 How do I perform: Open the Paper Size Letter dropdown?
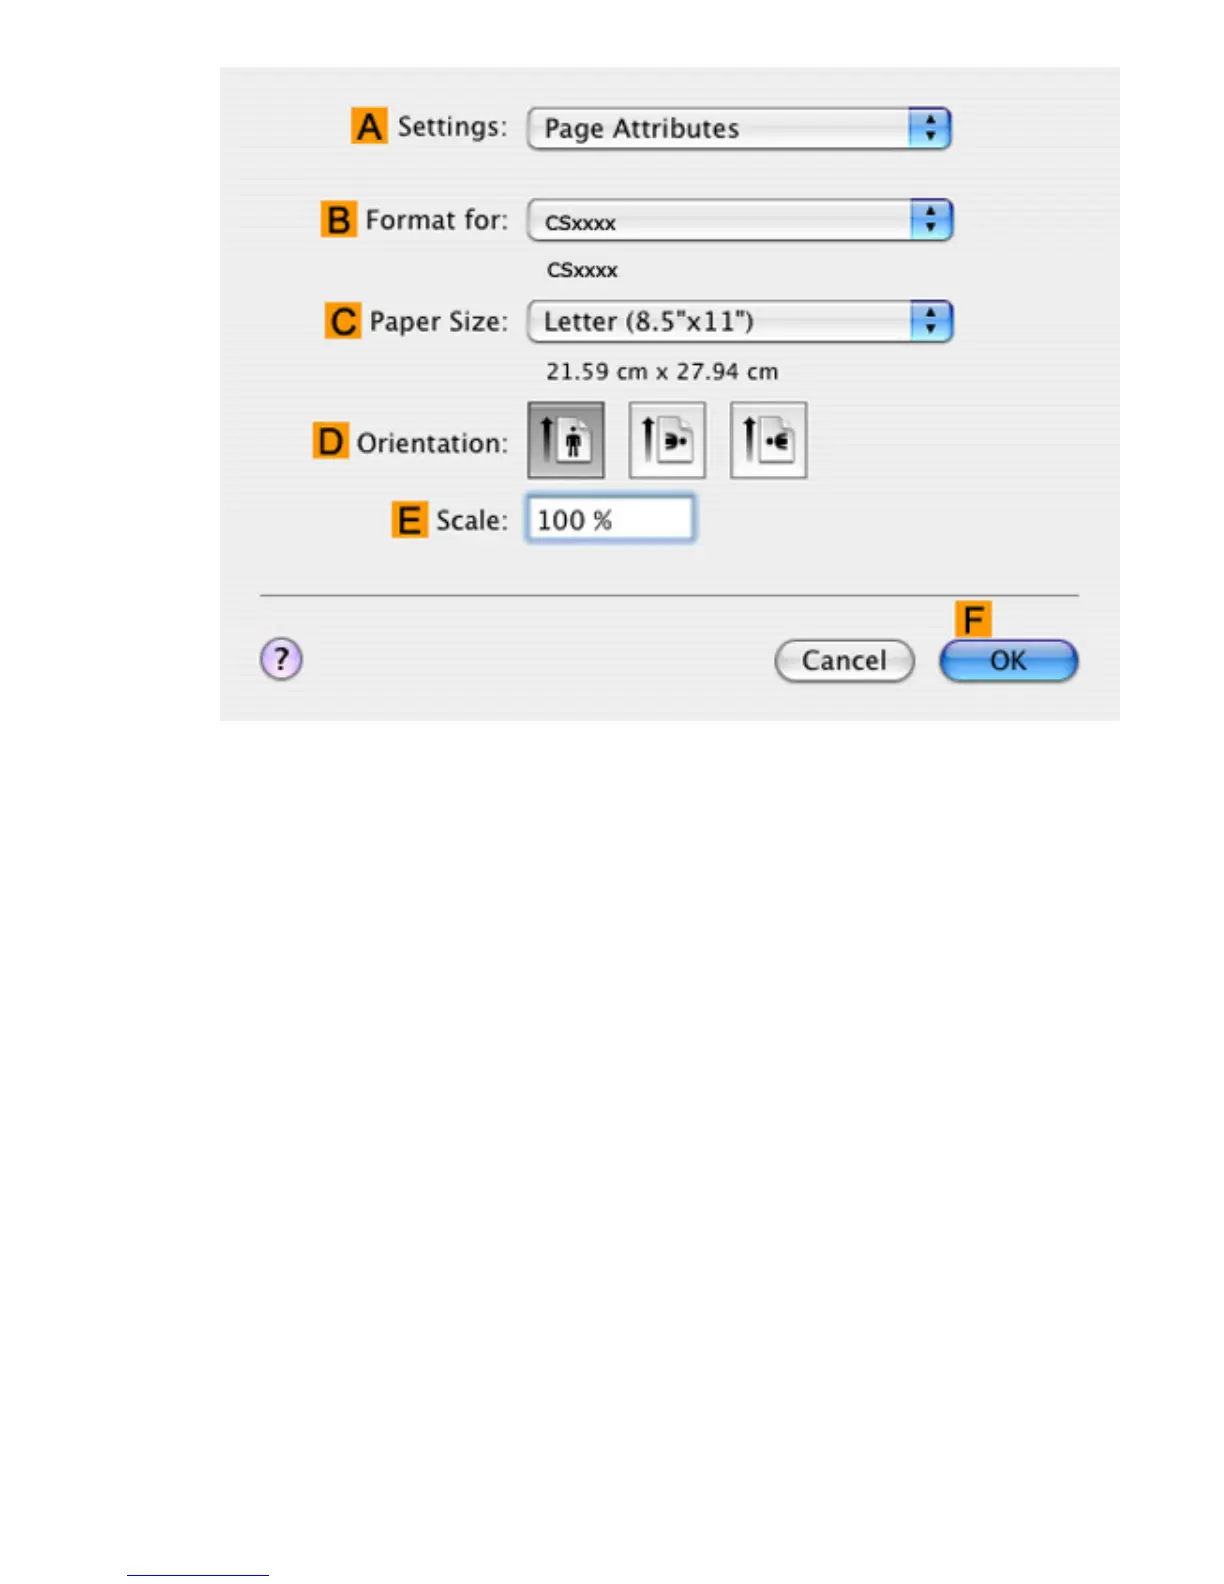pos(740,321)
